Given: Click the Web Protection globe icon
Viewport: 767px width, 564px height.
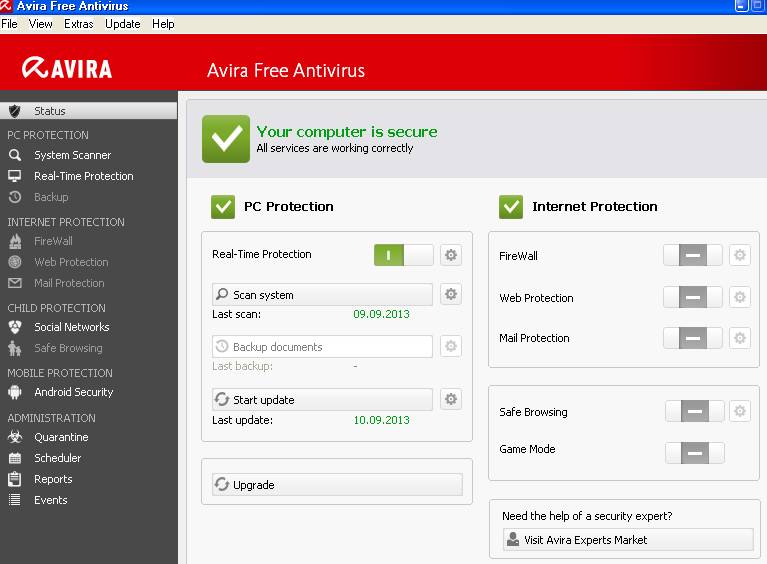Looking at the screenshot, I should coord(15,262).
